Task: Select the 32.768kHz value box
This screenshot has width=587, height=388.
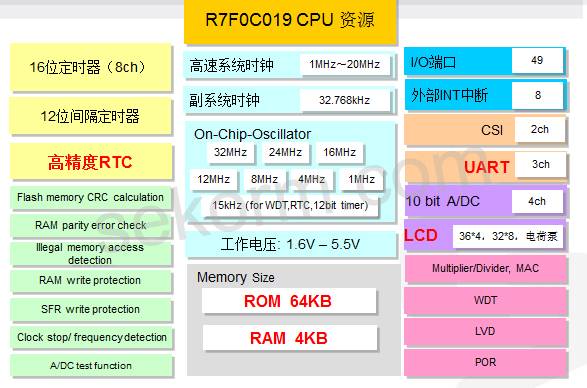Action: tap(345, 100)
